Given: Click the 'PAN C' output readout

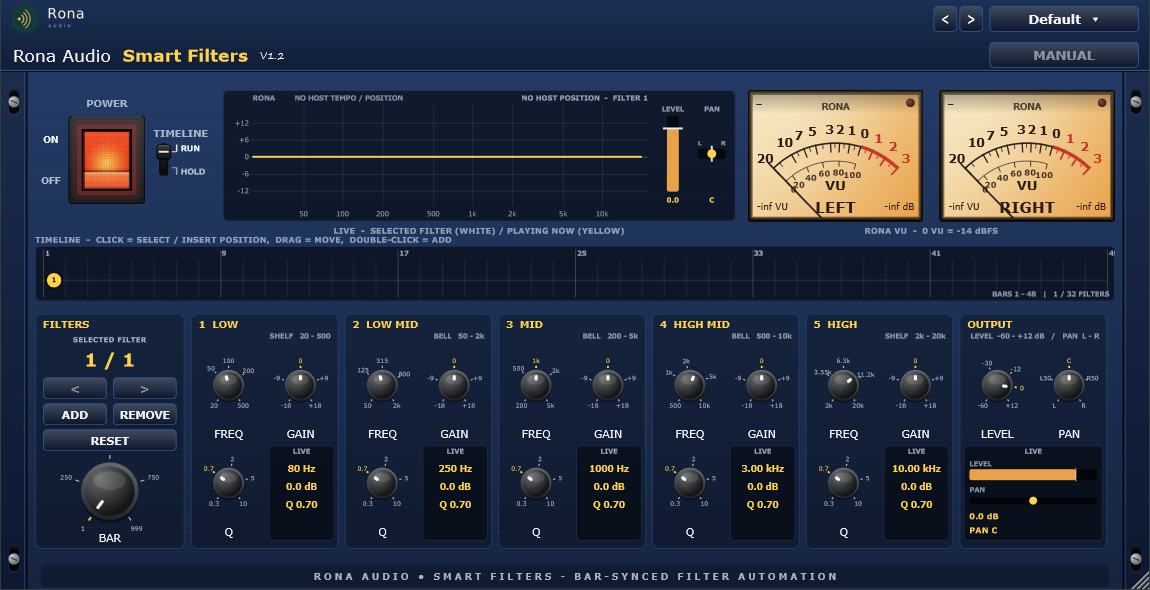Looking at the screenshot, I should pyautogui.click(x=984, y=530).
